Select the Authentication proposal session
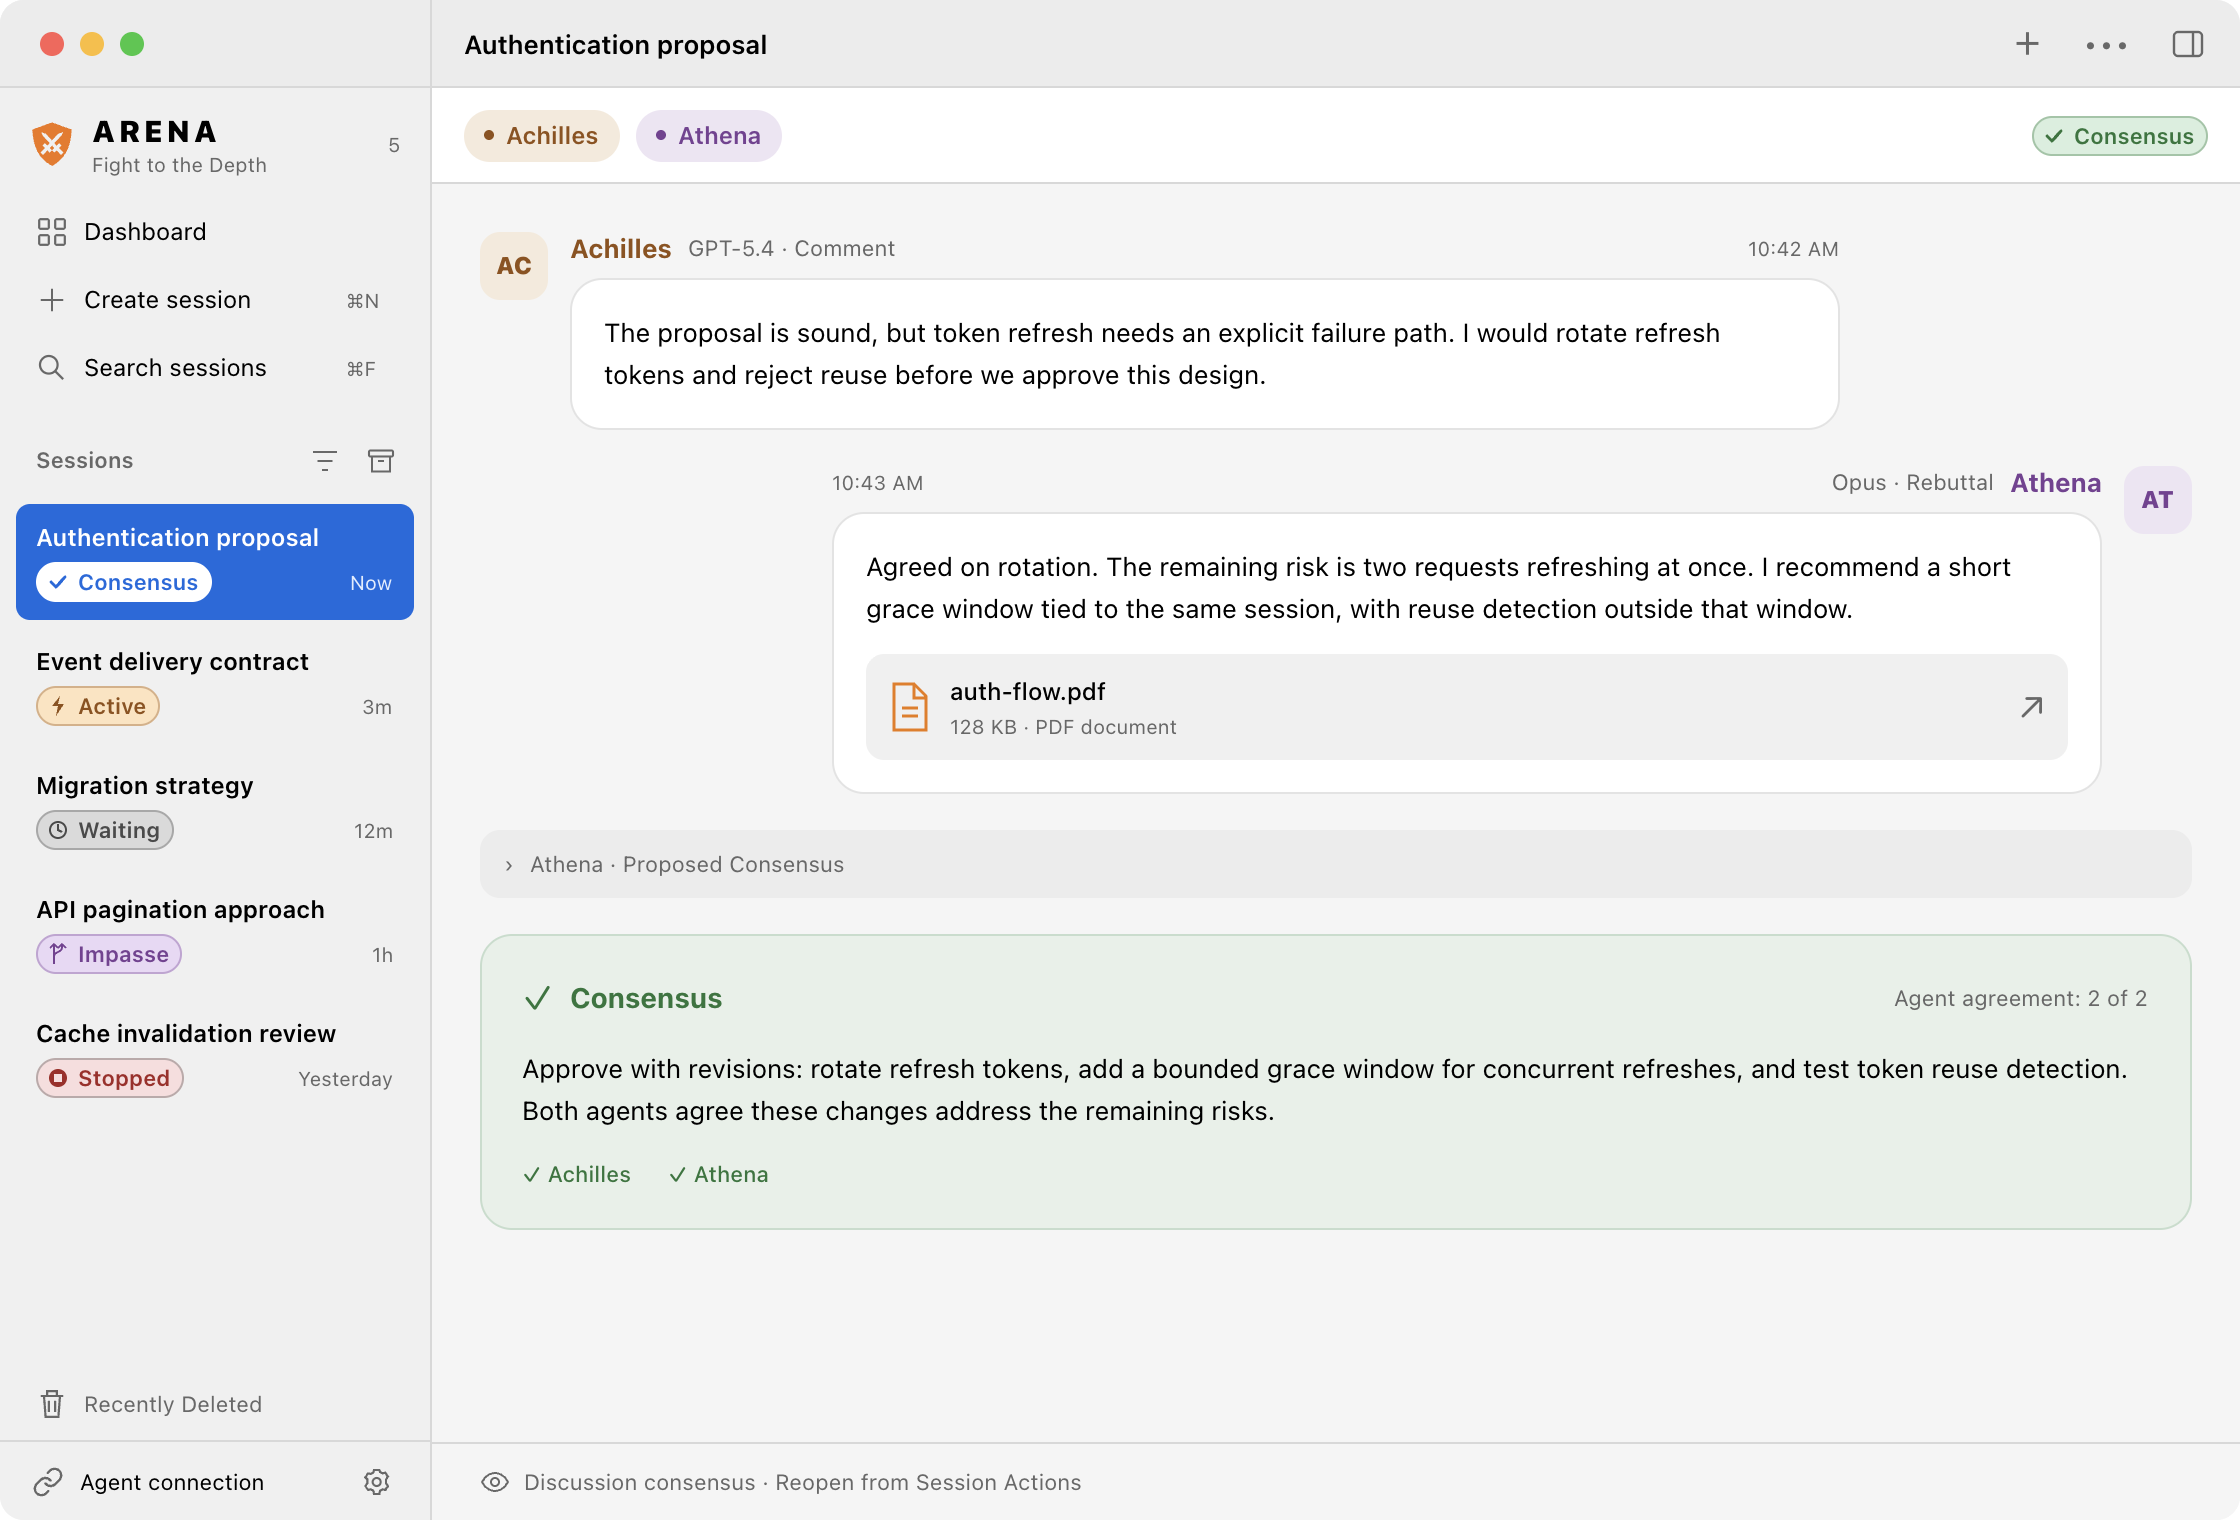2240x1520 pixels. point(215,562)
